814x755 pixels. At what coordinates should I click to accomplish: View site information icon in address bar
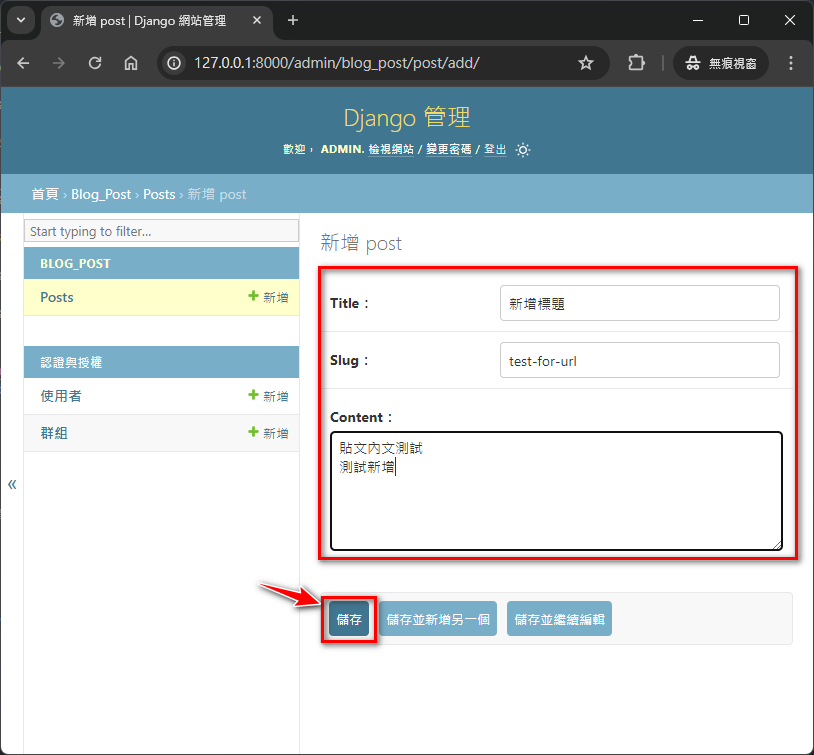[174, 63]
